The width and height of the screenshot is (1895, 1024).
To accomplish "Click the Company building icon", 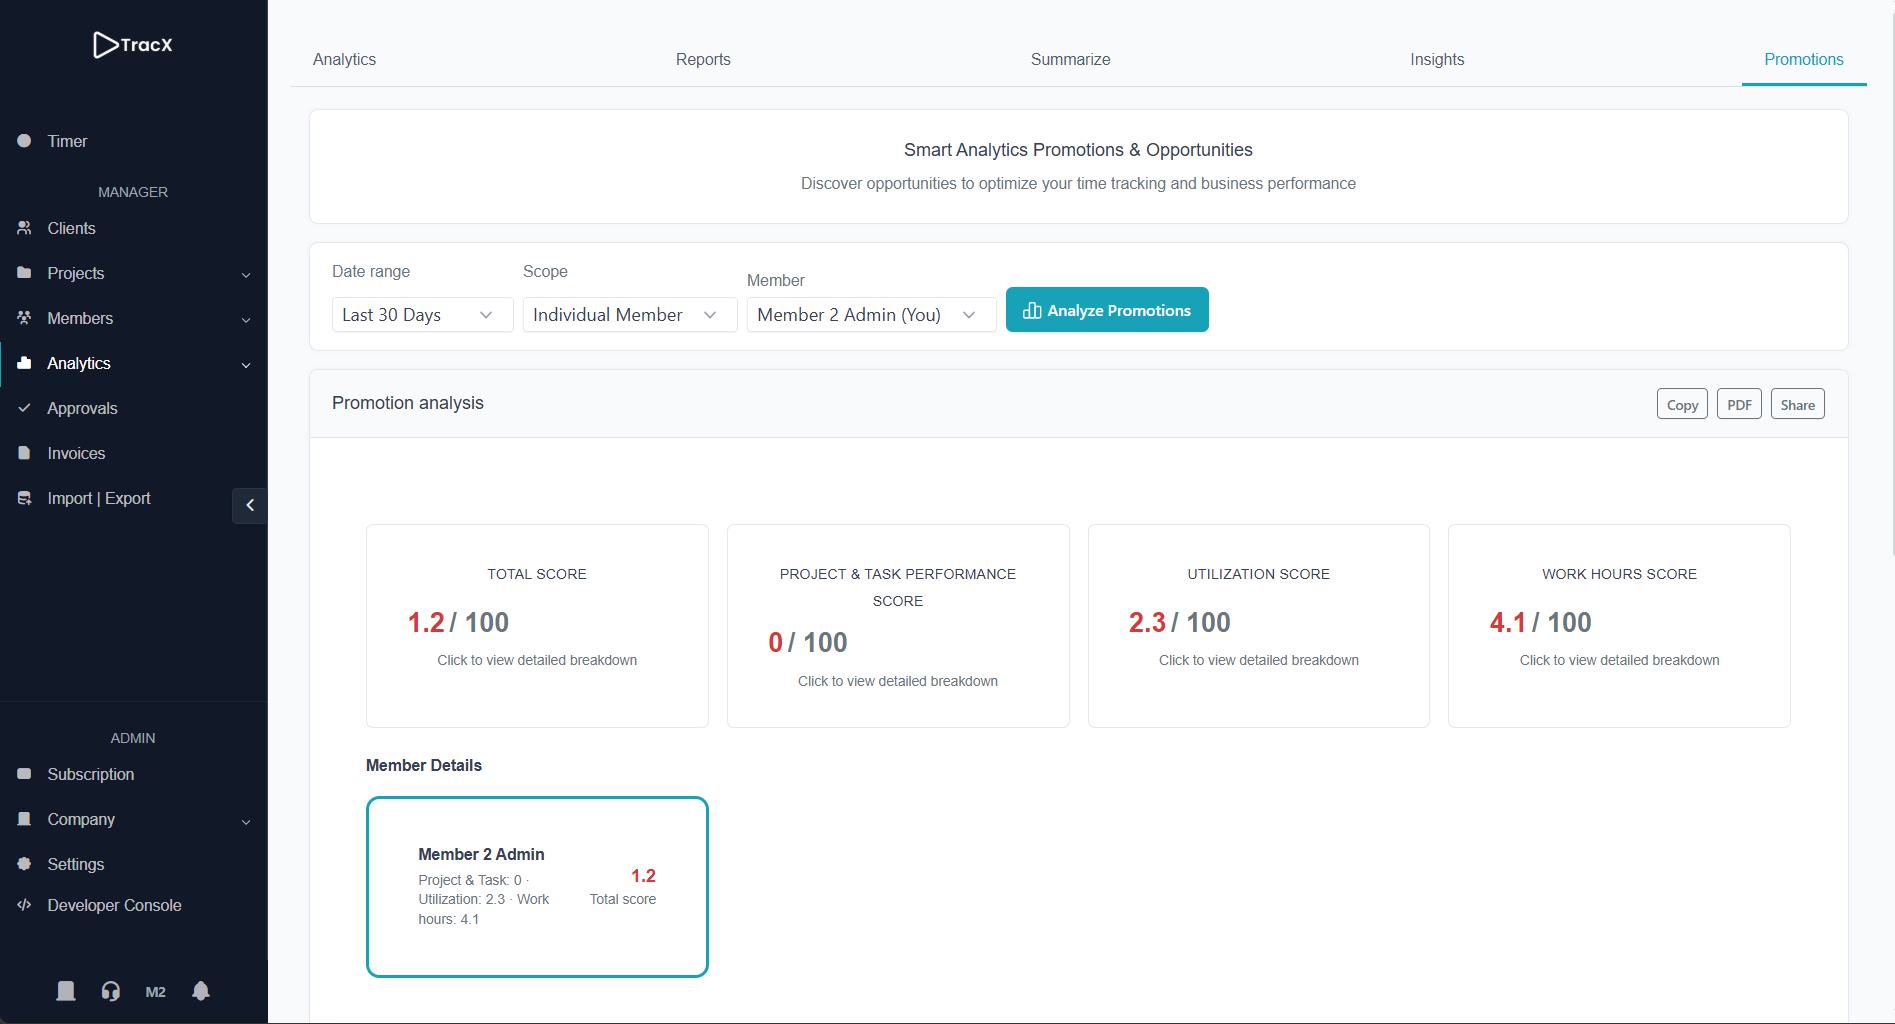I will 24,819.
